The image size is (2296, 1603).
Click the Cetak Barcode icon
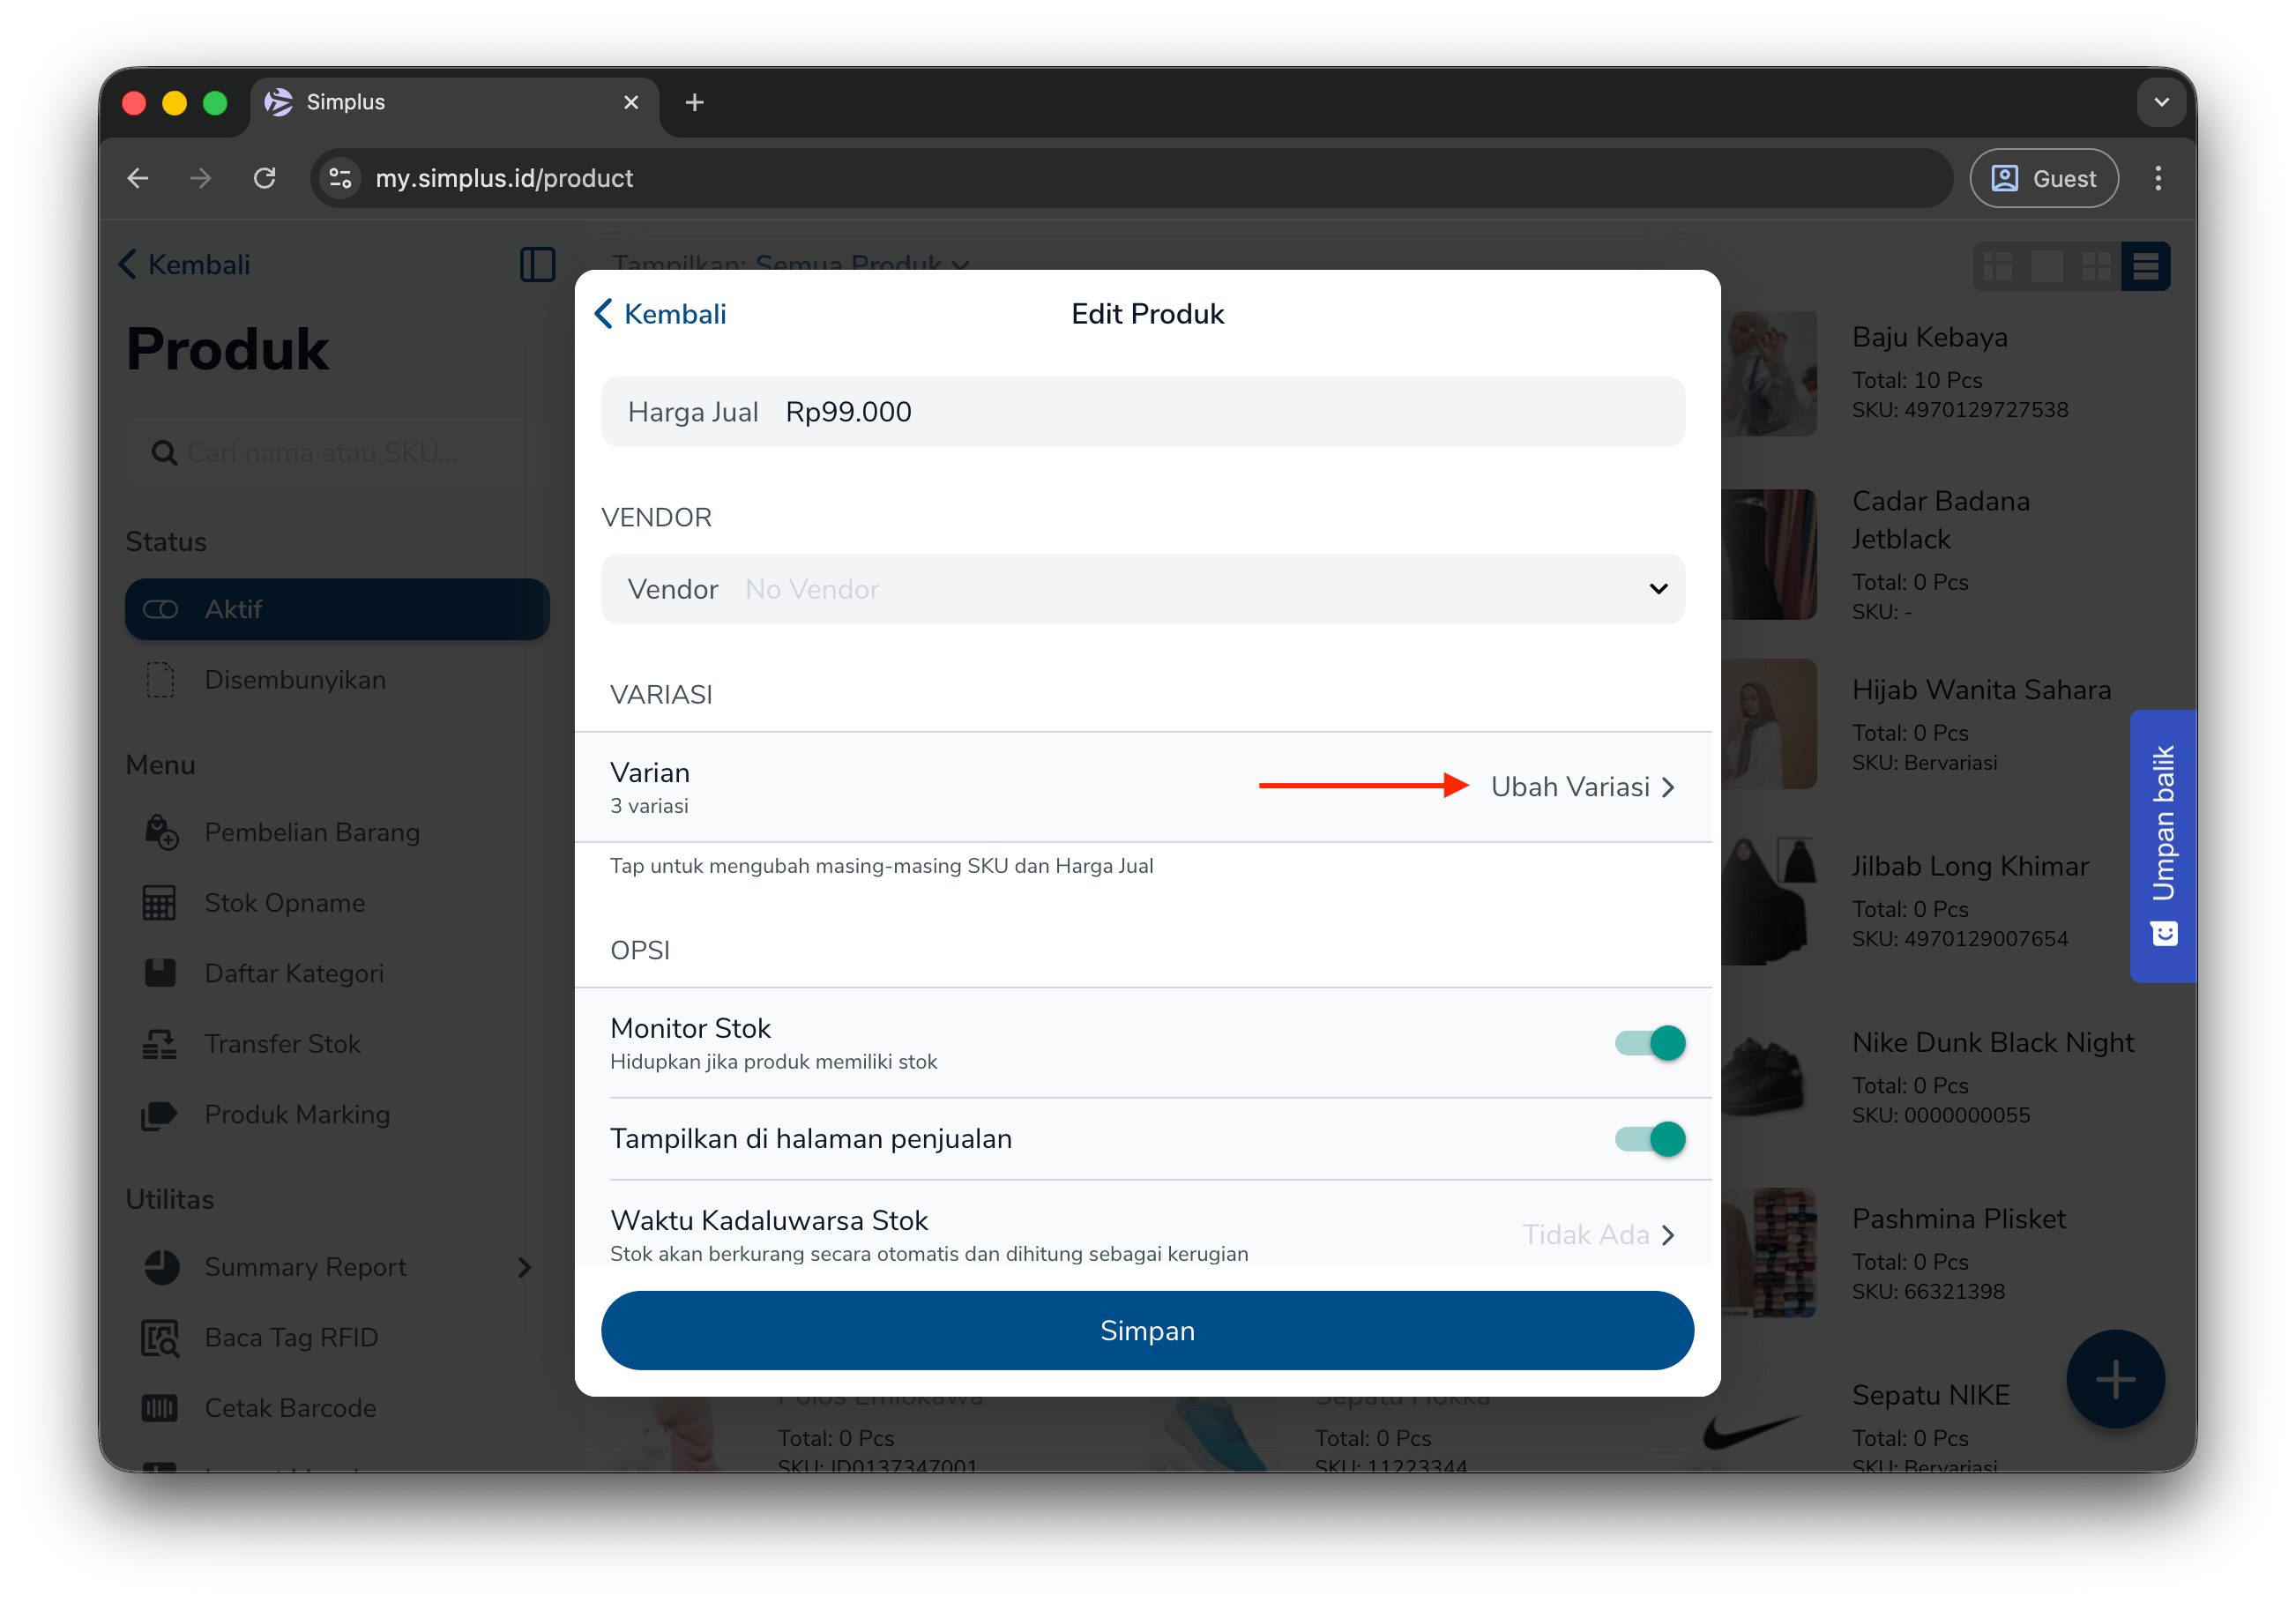pyautogui.click(x=160, y=1408)
